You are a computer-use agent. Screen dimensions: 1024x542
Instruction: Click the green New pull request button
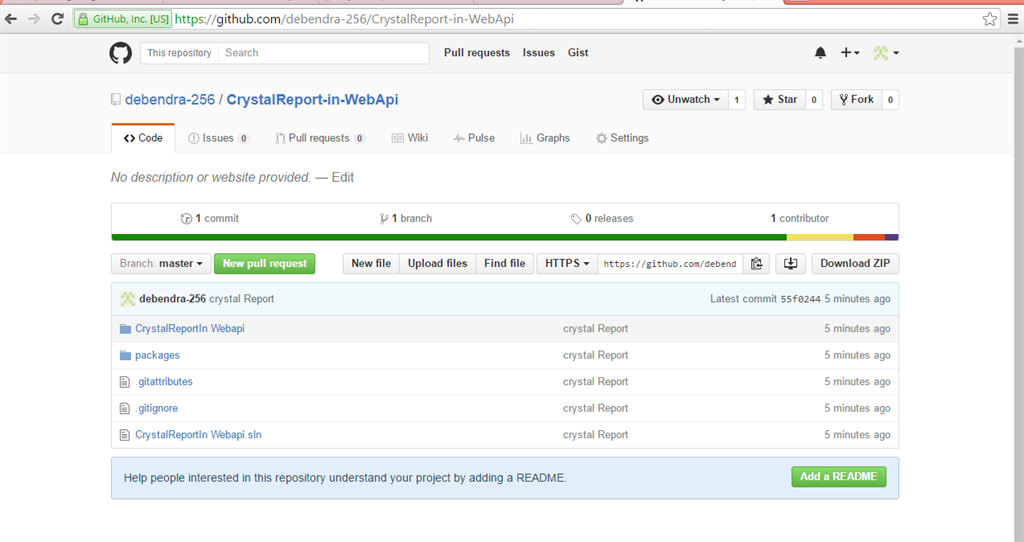click(x=264, y=264)
